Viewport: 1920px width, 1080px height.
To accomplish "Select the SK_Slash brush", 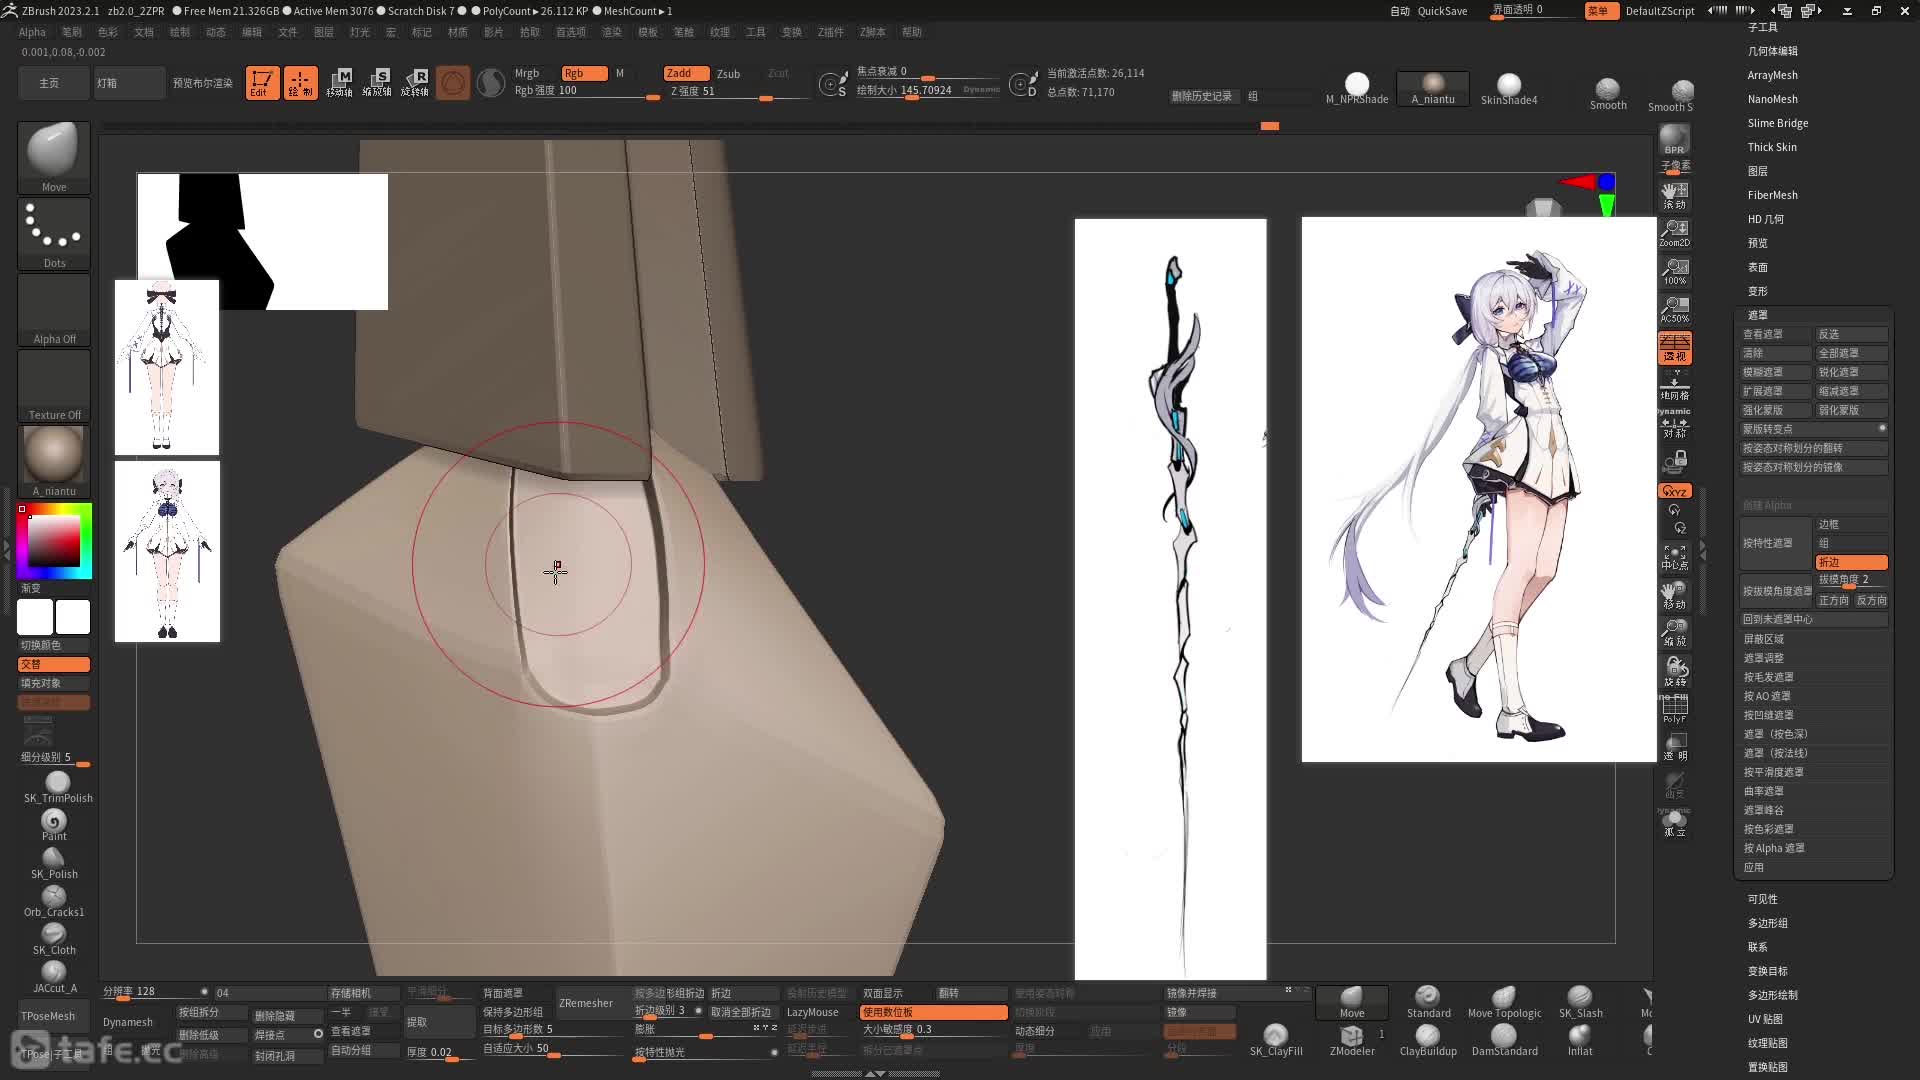I will (1580, 1002).
